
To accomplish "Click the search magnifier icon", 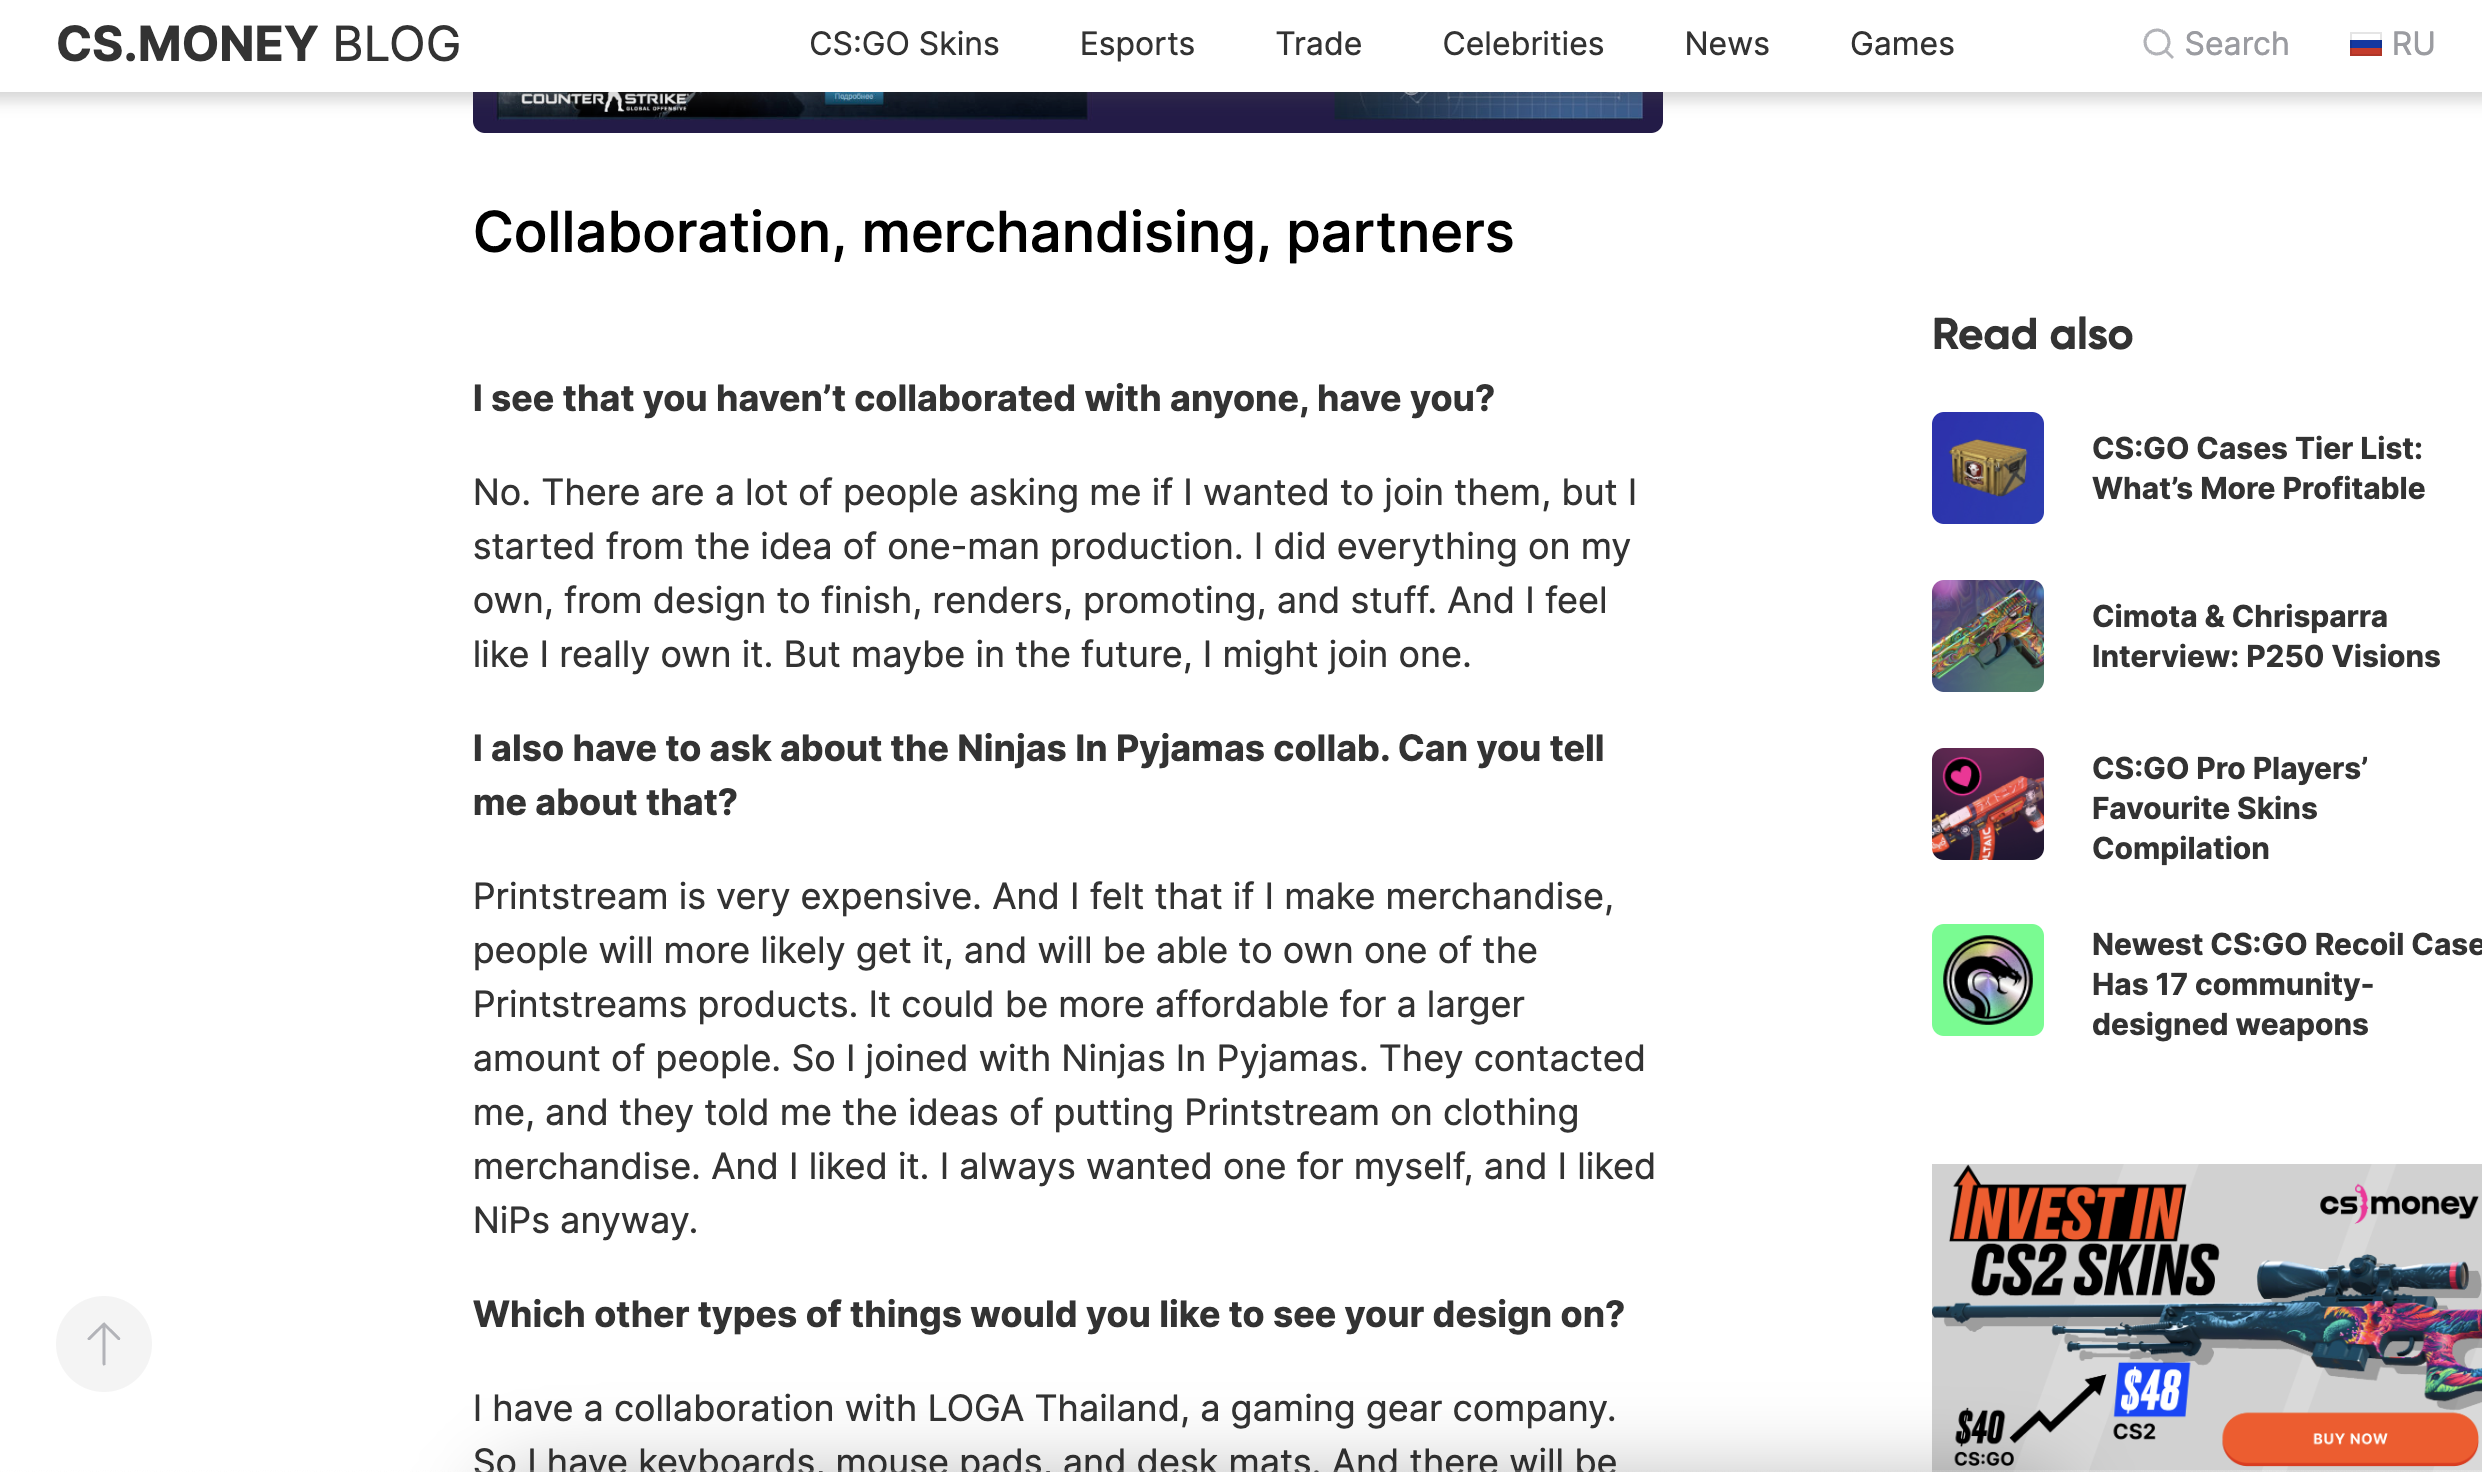I will [x=2157, y=44].
